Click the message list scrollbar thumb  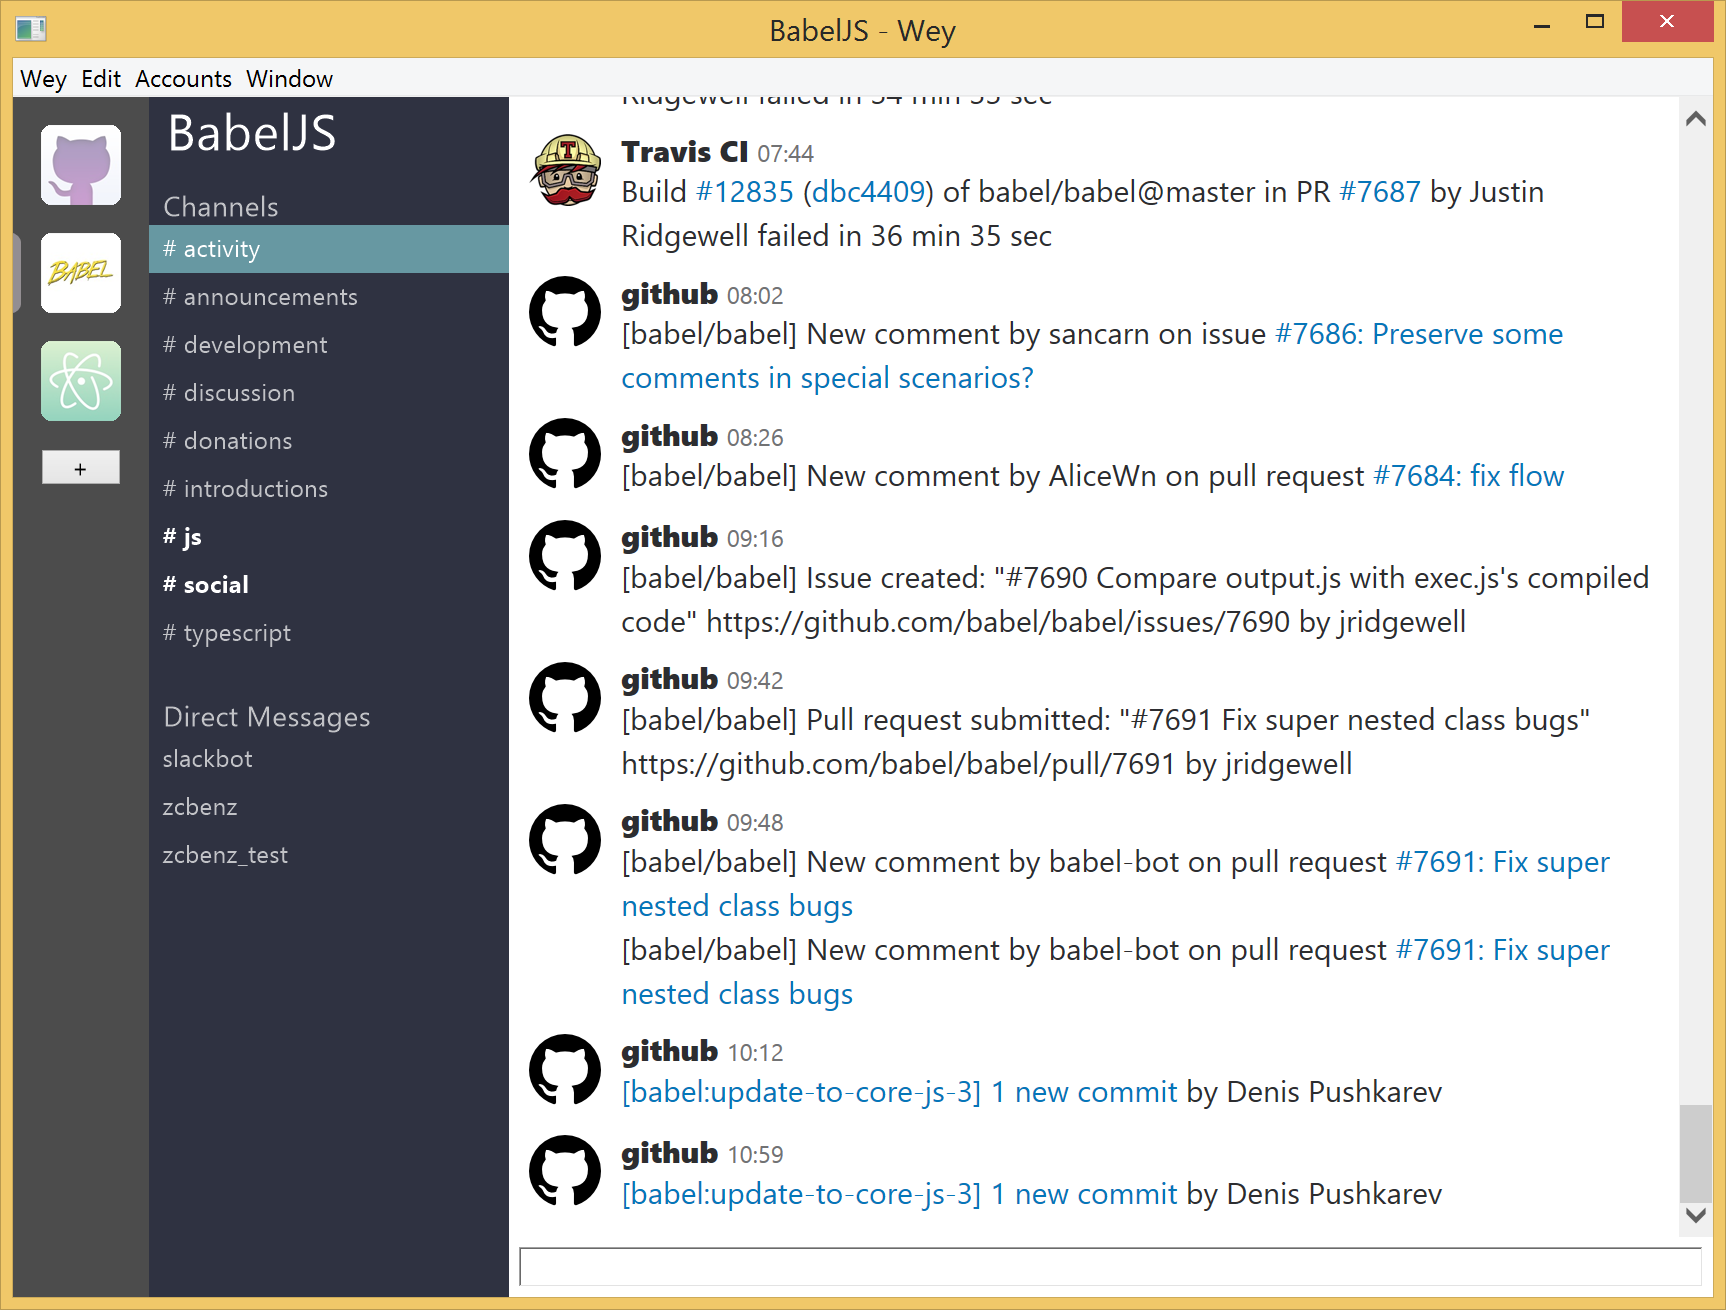tap(1695, 1152)
